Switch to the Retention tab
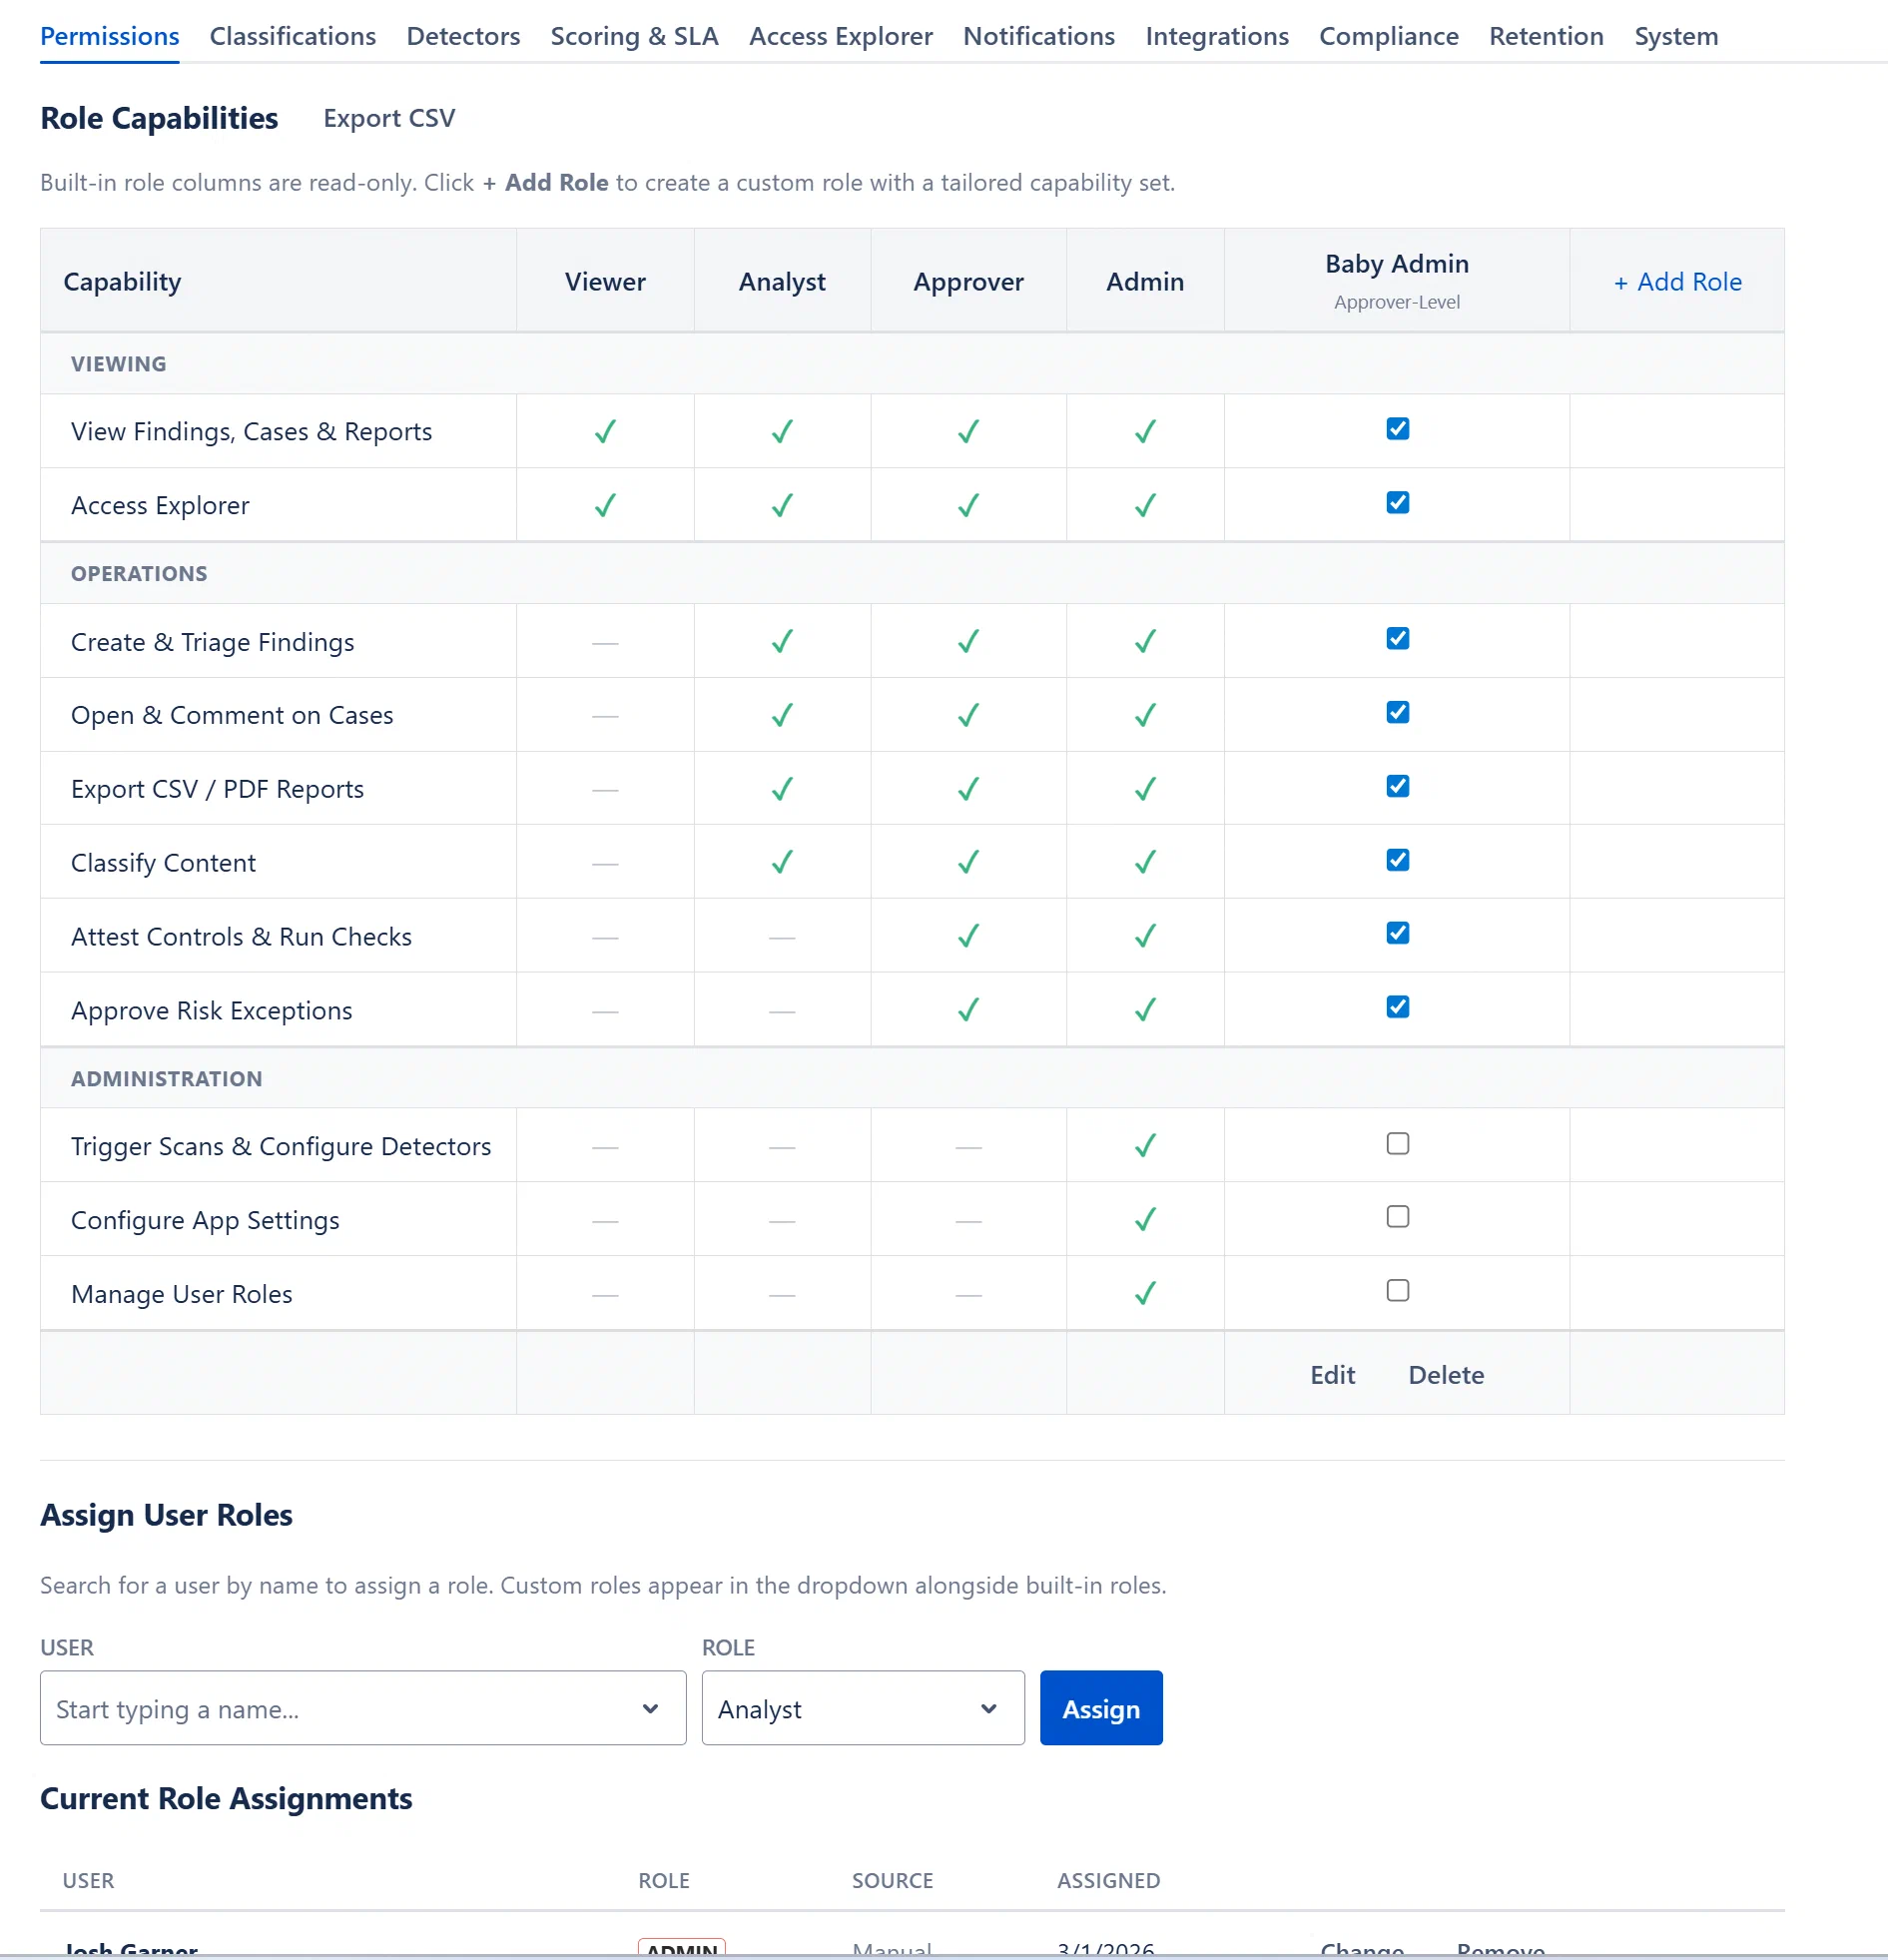 pos(1546,36)
